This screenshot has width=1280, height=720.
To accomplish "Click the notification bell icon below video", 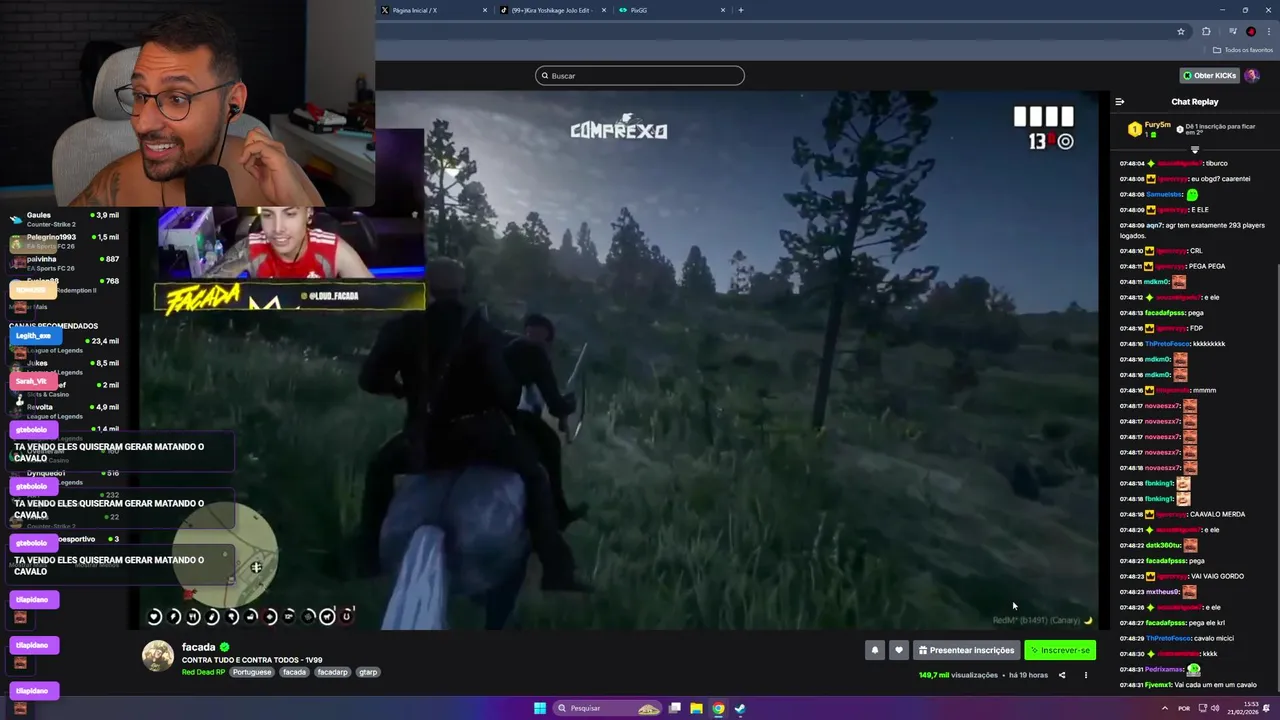I will click(875, 650).
